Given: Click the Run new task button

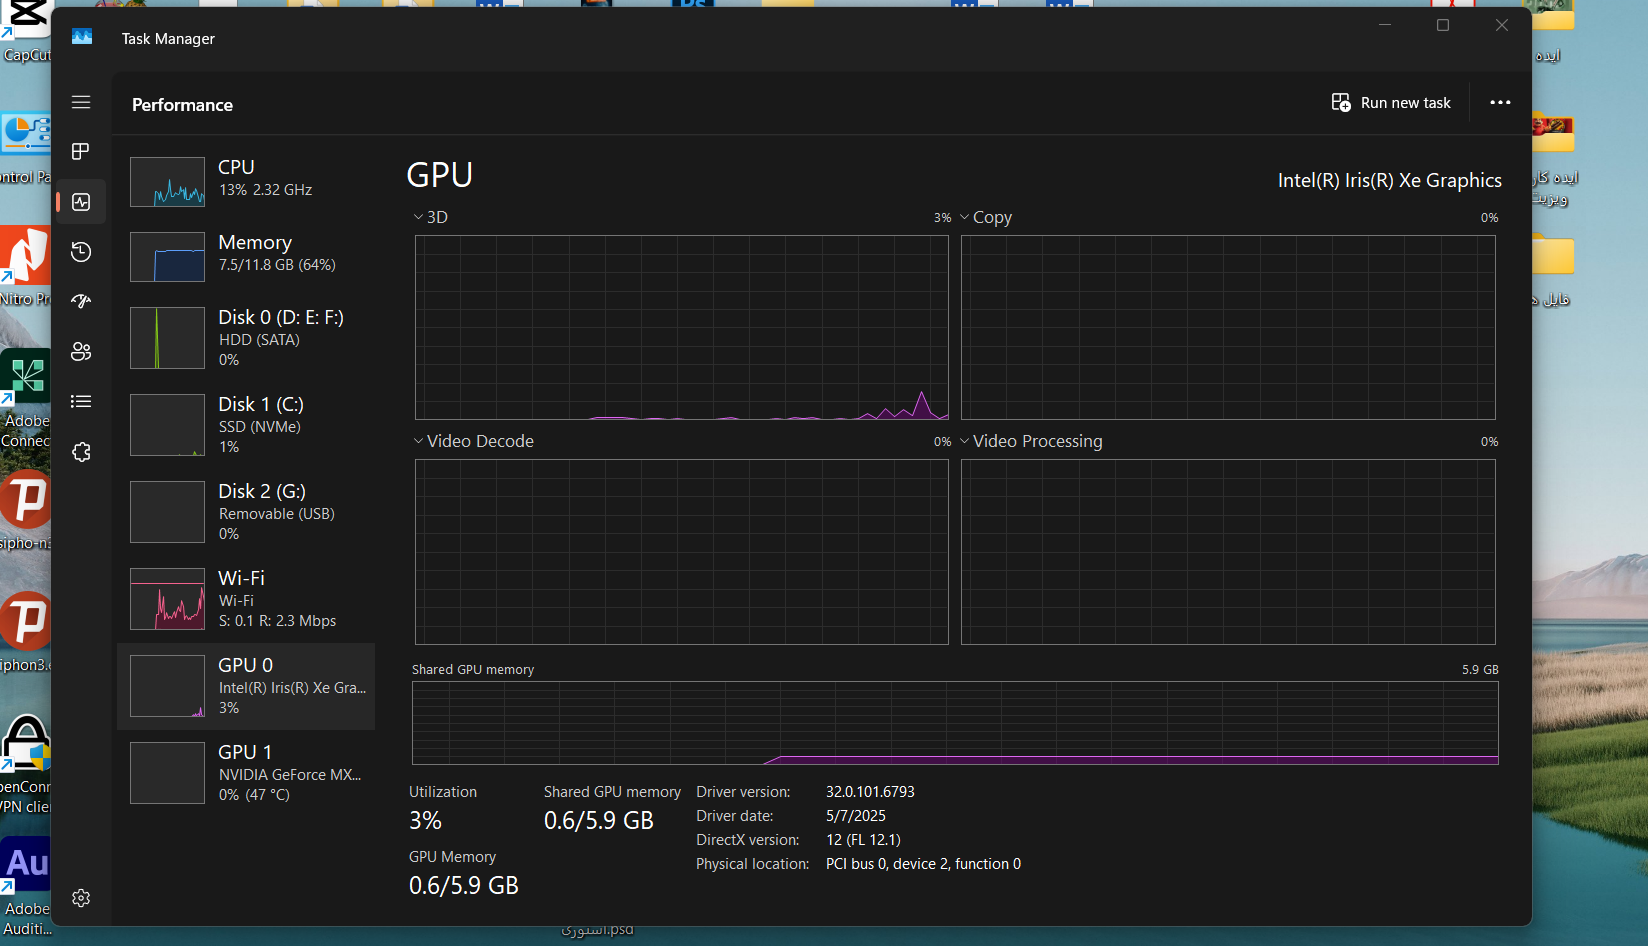Looking at the screenshot, I should point(1391,103).
